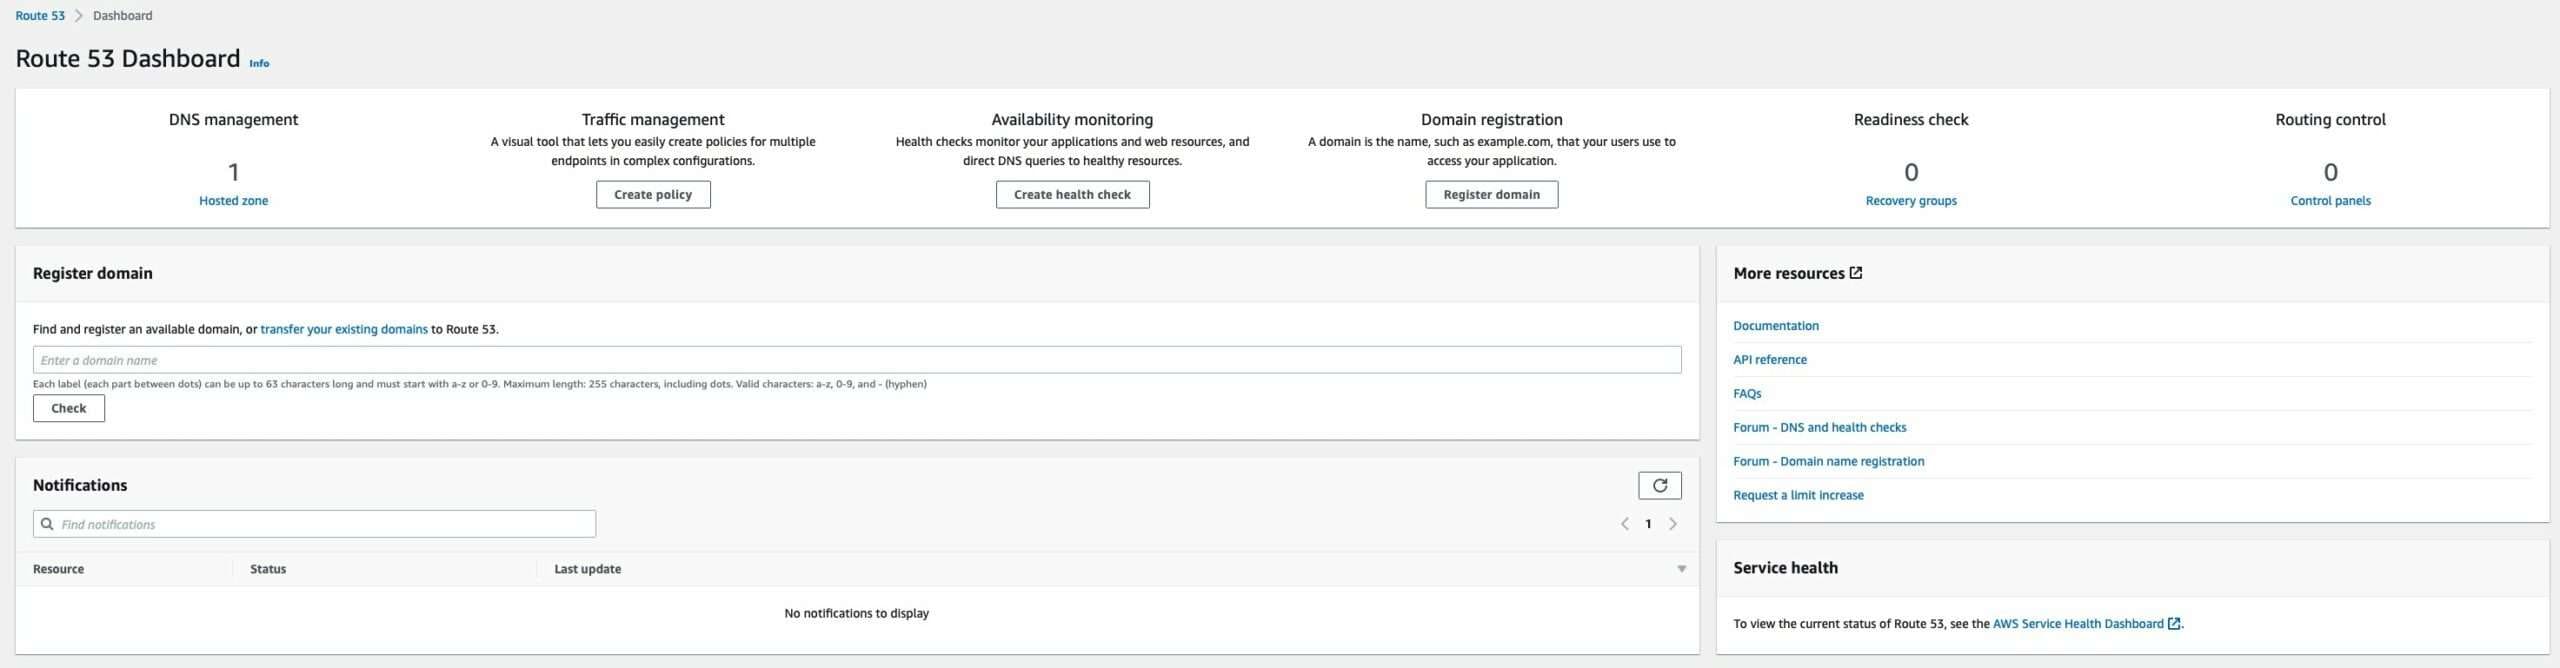Open the Info link beside Route 53 Dashboard
Viewport: 2560px width, 668px height.
(259, 63)
